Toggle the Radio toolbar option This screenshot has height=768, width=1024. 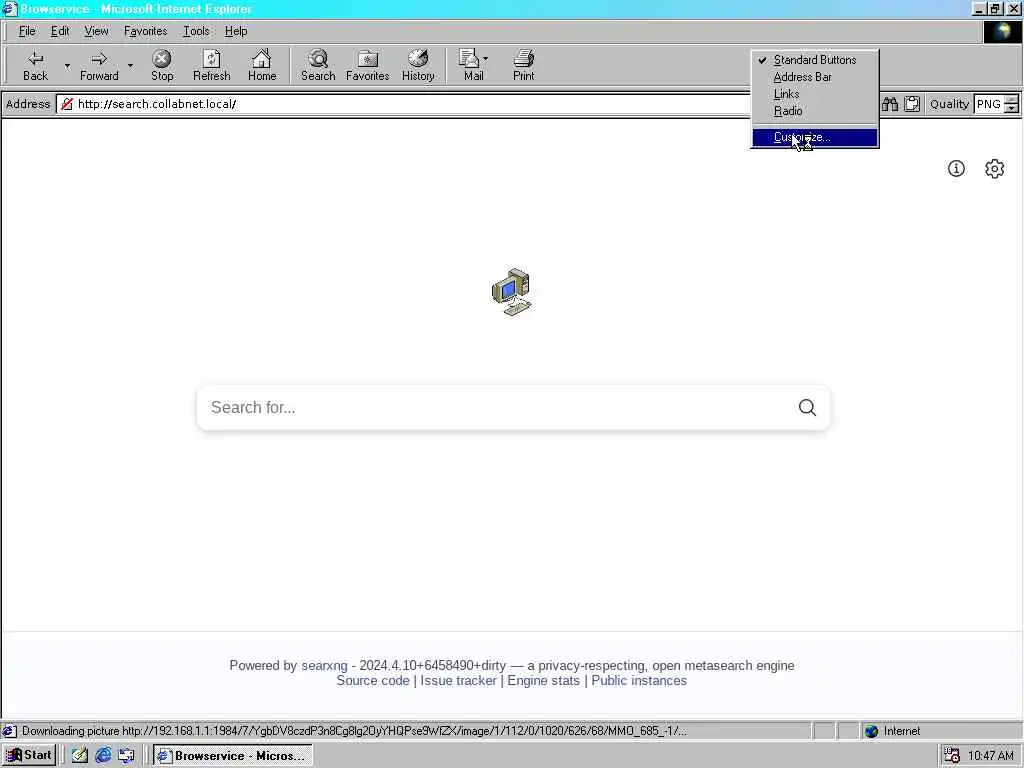(814, 111)
